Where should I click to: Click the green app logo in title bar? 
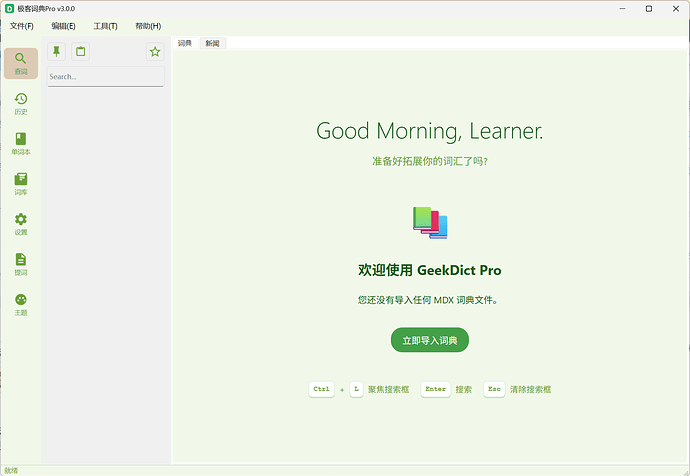point(9,8)
